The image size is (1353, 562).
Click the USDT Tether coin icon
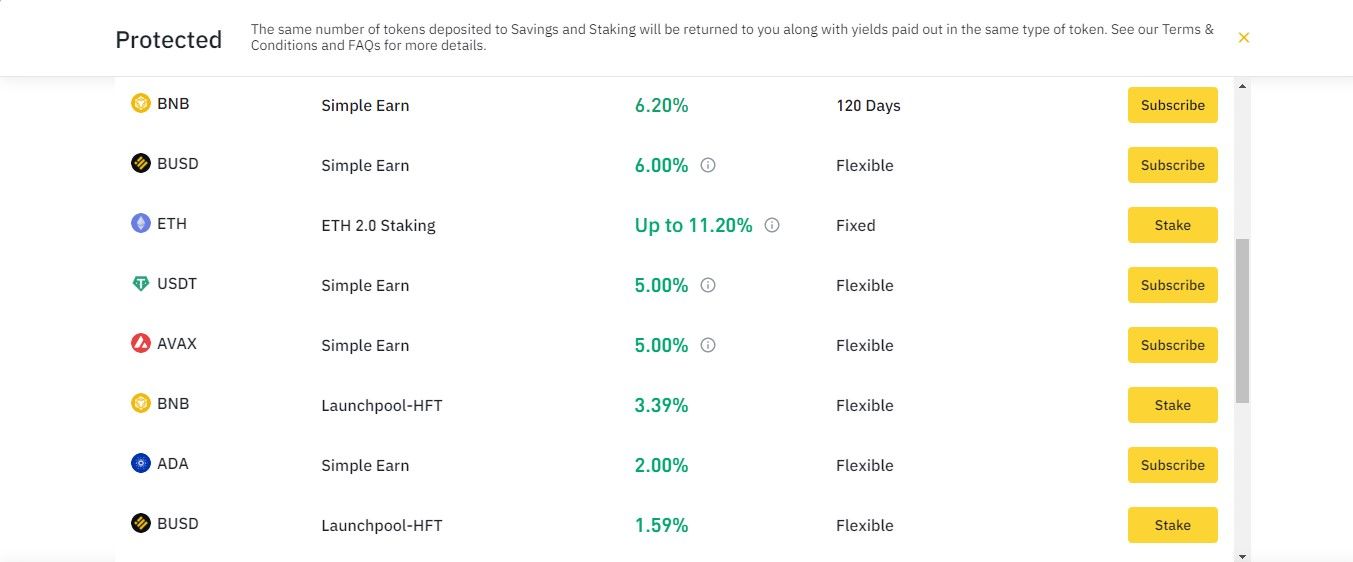pyautogui.click(x=141, y=284)
